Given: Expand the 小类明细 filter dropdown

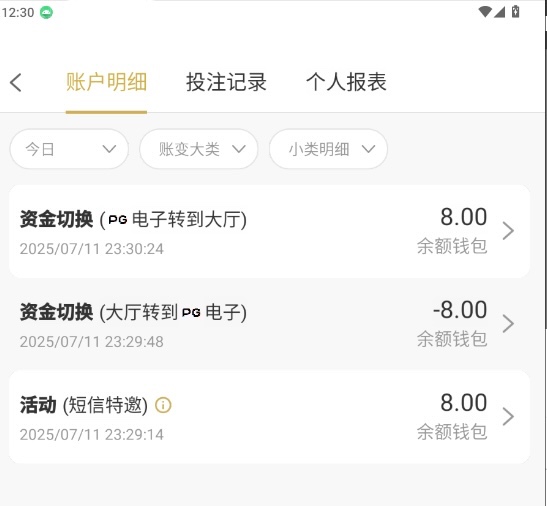Looking at the screenshot, I should tap(328, 149).
